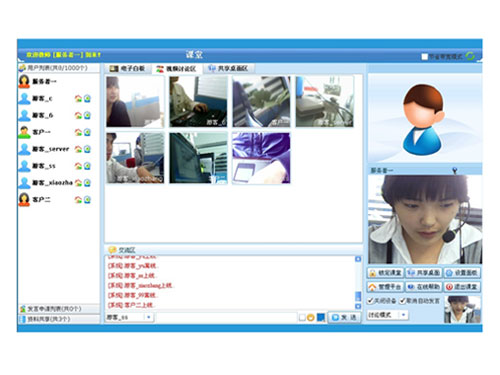Click the webcam icon beside 游客_6

point(87,115)
